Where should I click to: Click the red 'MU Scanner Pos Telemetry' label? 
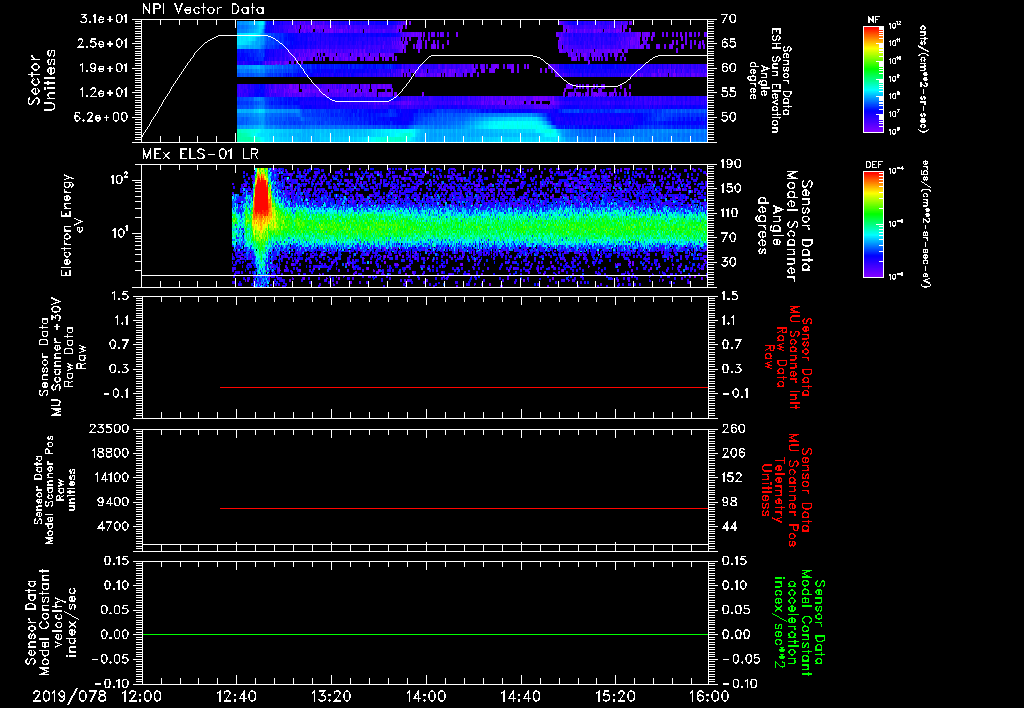(786, 490)
